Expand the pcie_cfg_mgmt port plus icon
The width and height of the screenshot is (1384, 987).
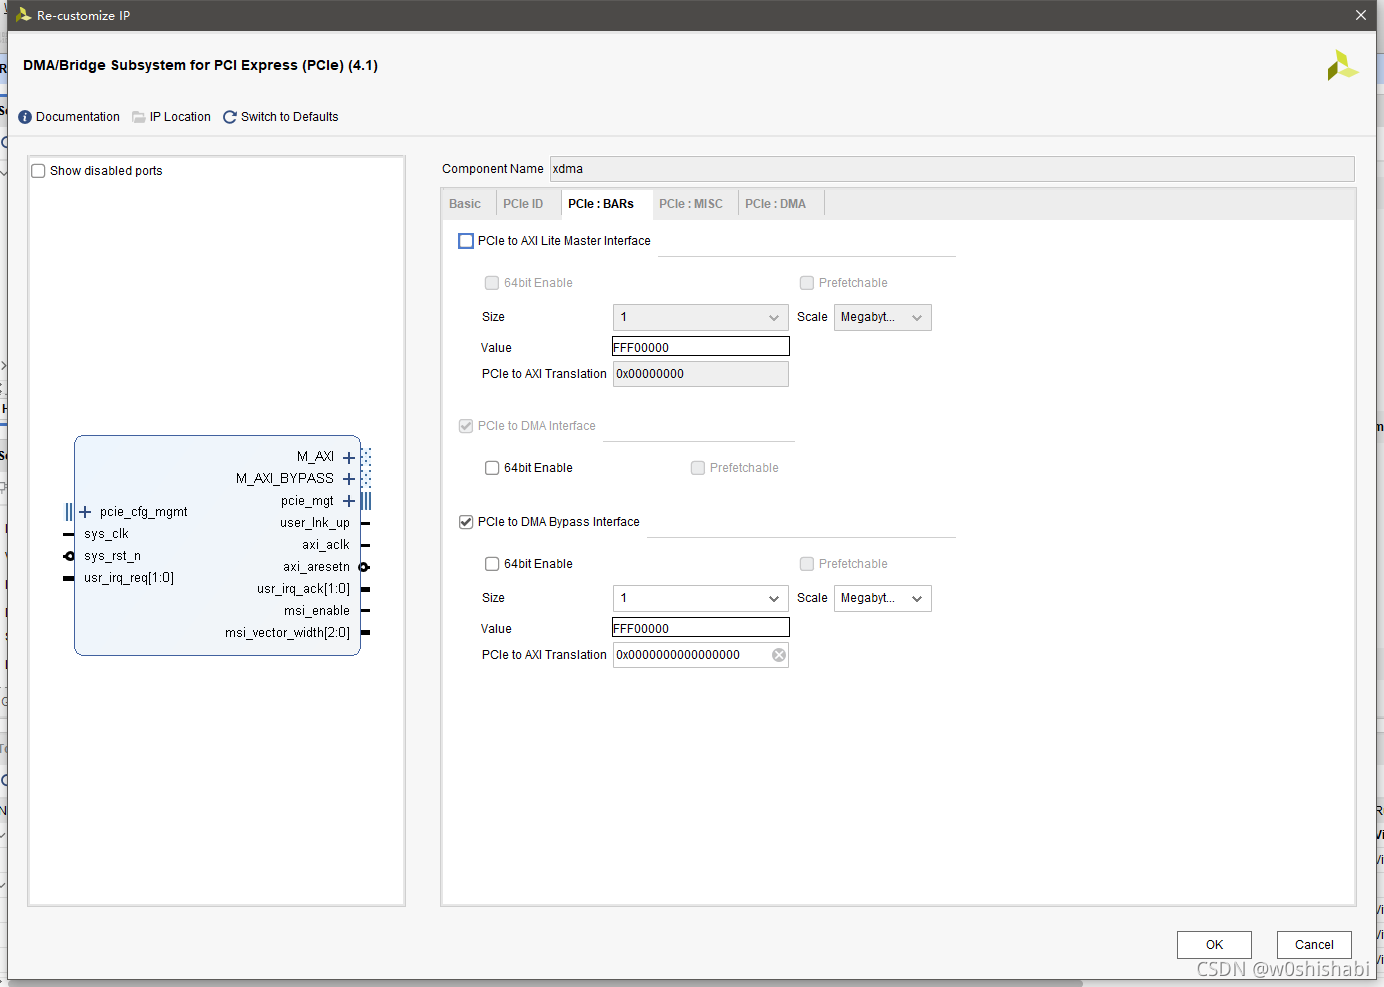[85, 512]
